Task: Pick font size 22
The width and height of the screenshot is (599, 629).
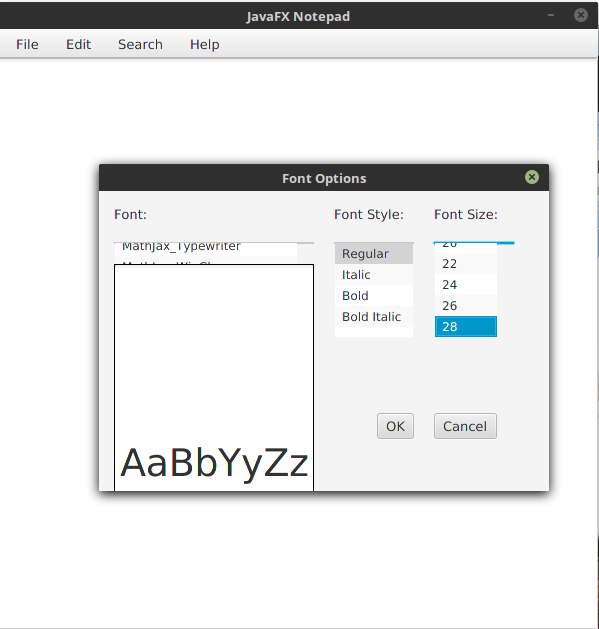Action: click(465, 264)
